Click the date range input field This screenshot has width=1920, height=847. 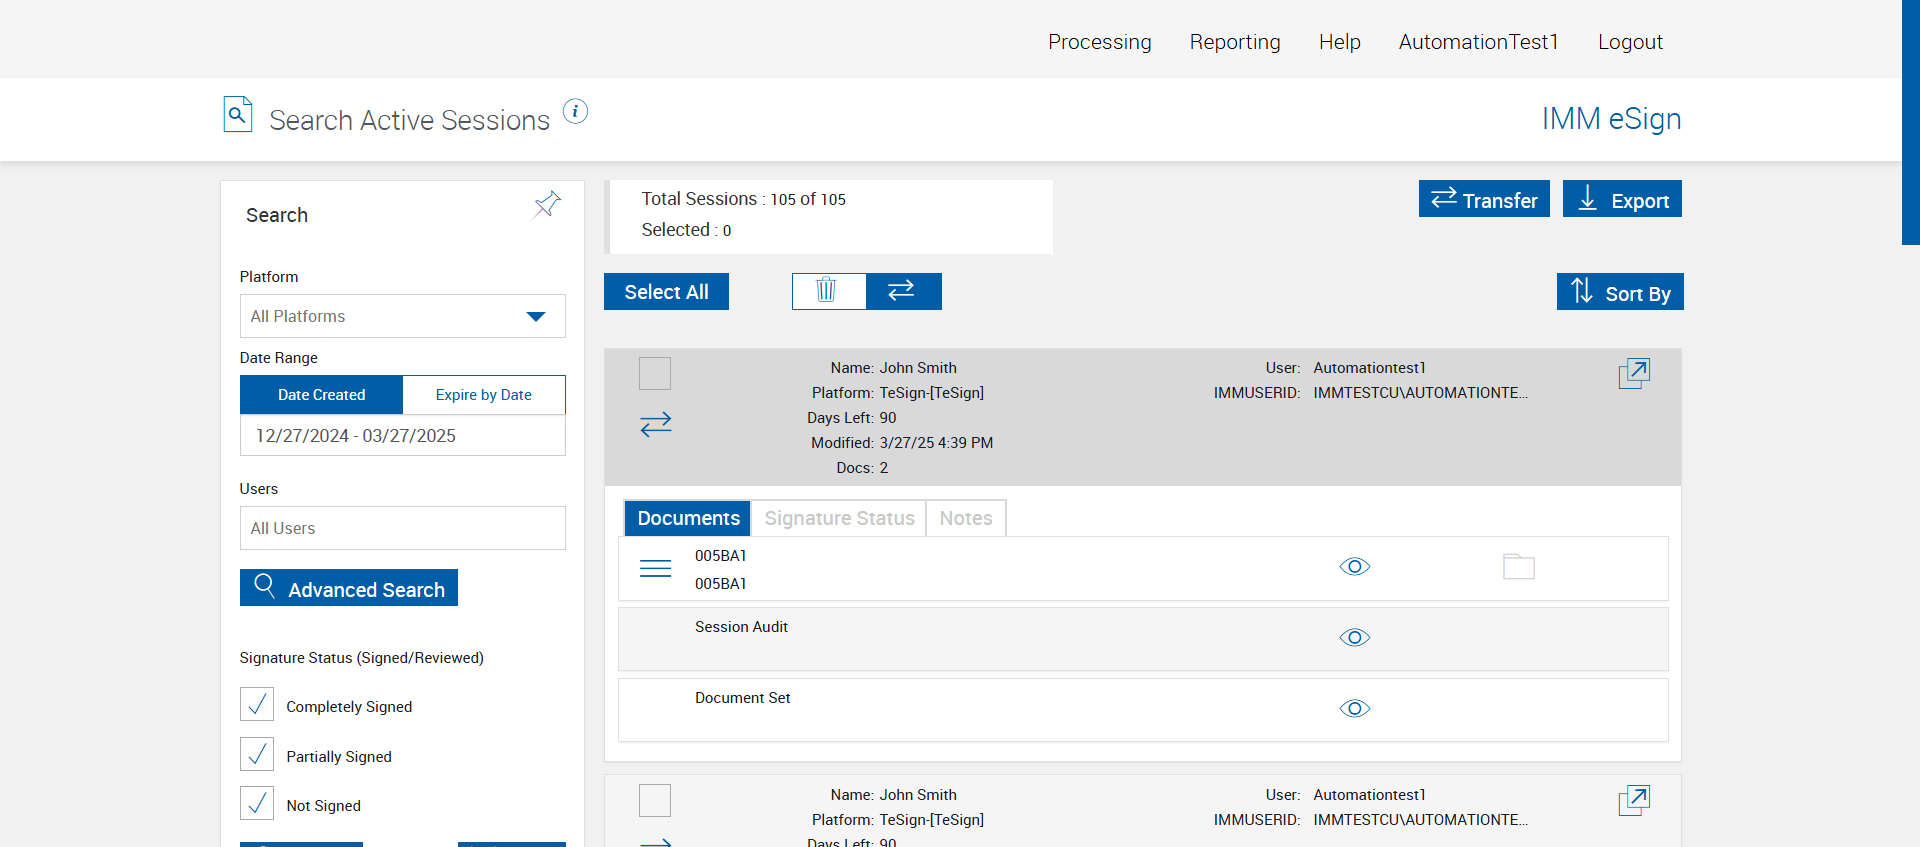[402, 436]
